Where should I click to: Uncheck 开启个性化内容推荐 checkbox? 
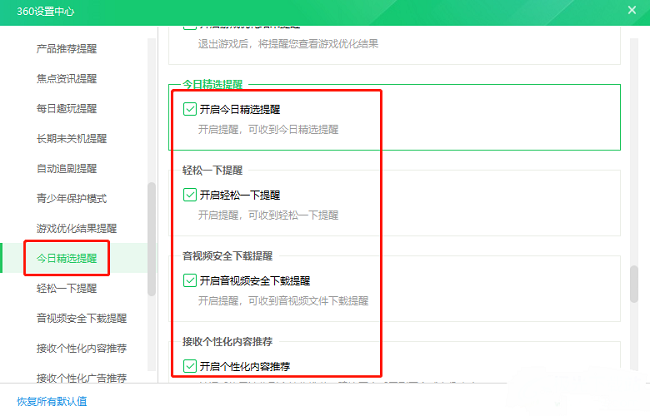(190, 366)
